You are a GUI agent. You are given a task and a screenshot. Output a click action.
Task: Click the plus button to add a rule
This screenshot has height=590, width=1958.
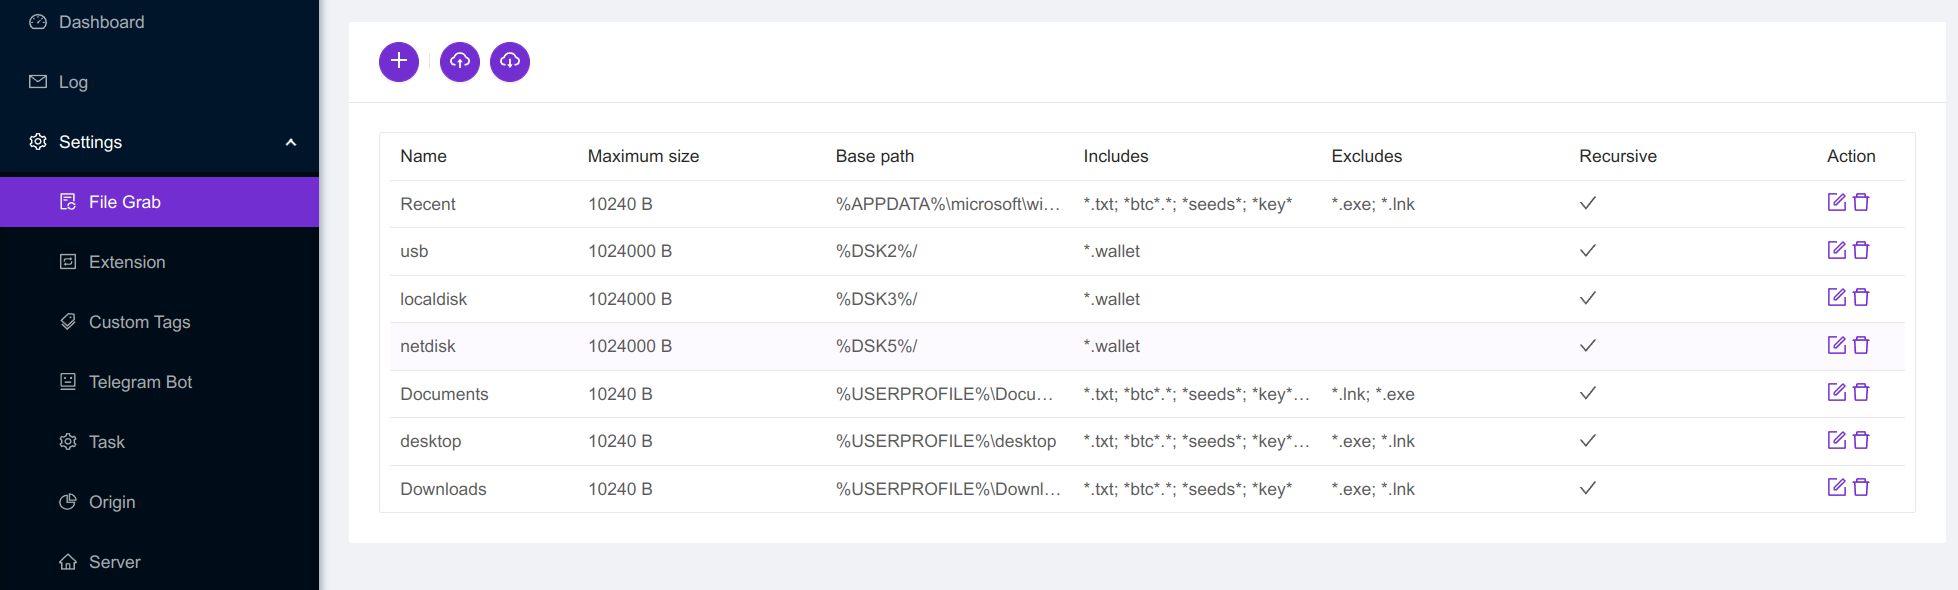pyautogui.click(x=398, y=62)
